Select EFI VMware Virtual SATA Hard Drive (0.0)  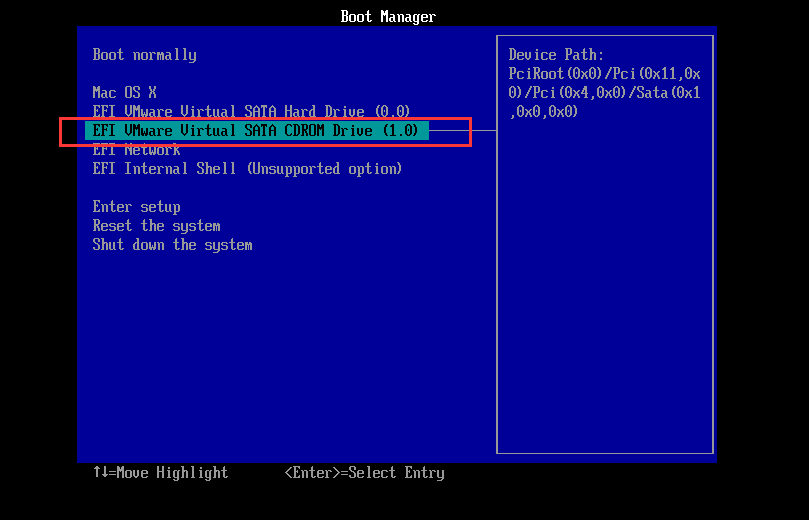[251, 112]
